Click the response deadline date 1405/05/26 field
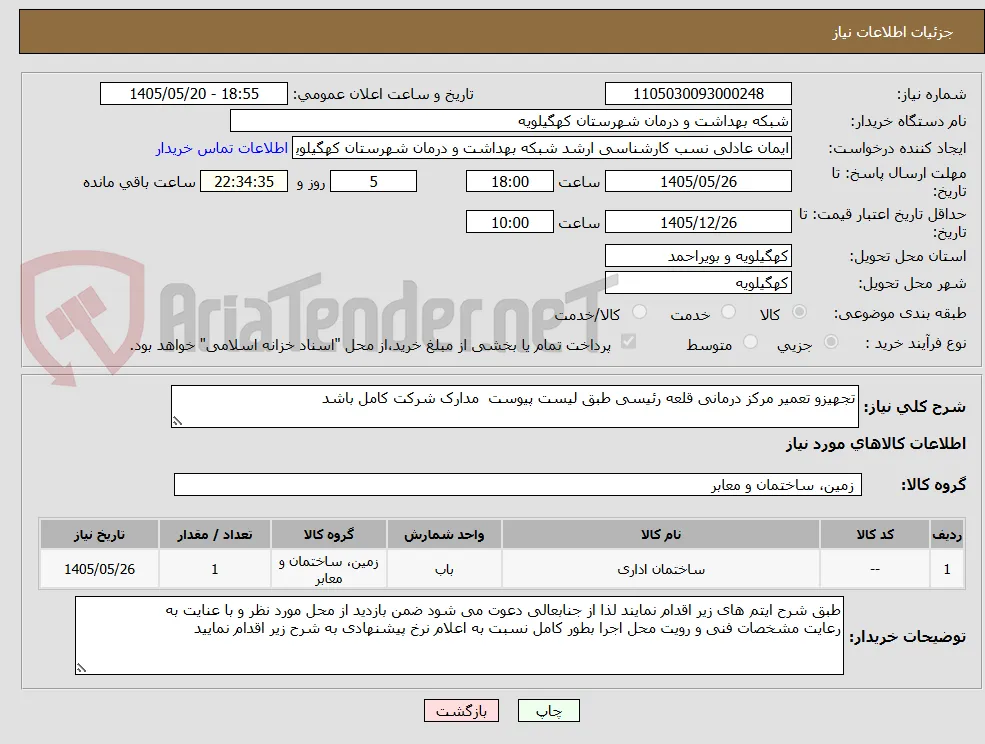 pyautogui.click(x=698, y=182)
